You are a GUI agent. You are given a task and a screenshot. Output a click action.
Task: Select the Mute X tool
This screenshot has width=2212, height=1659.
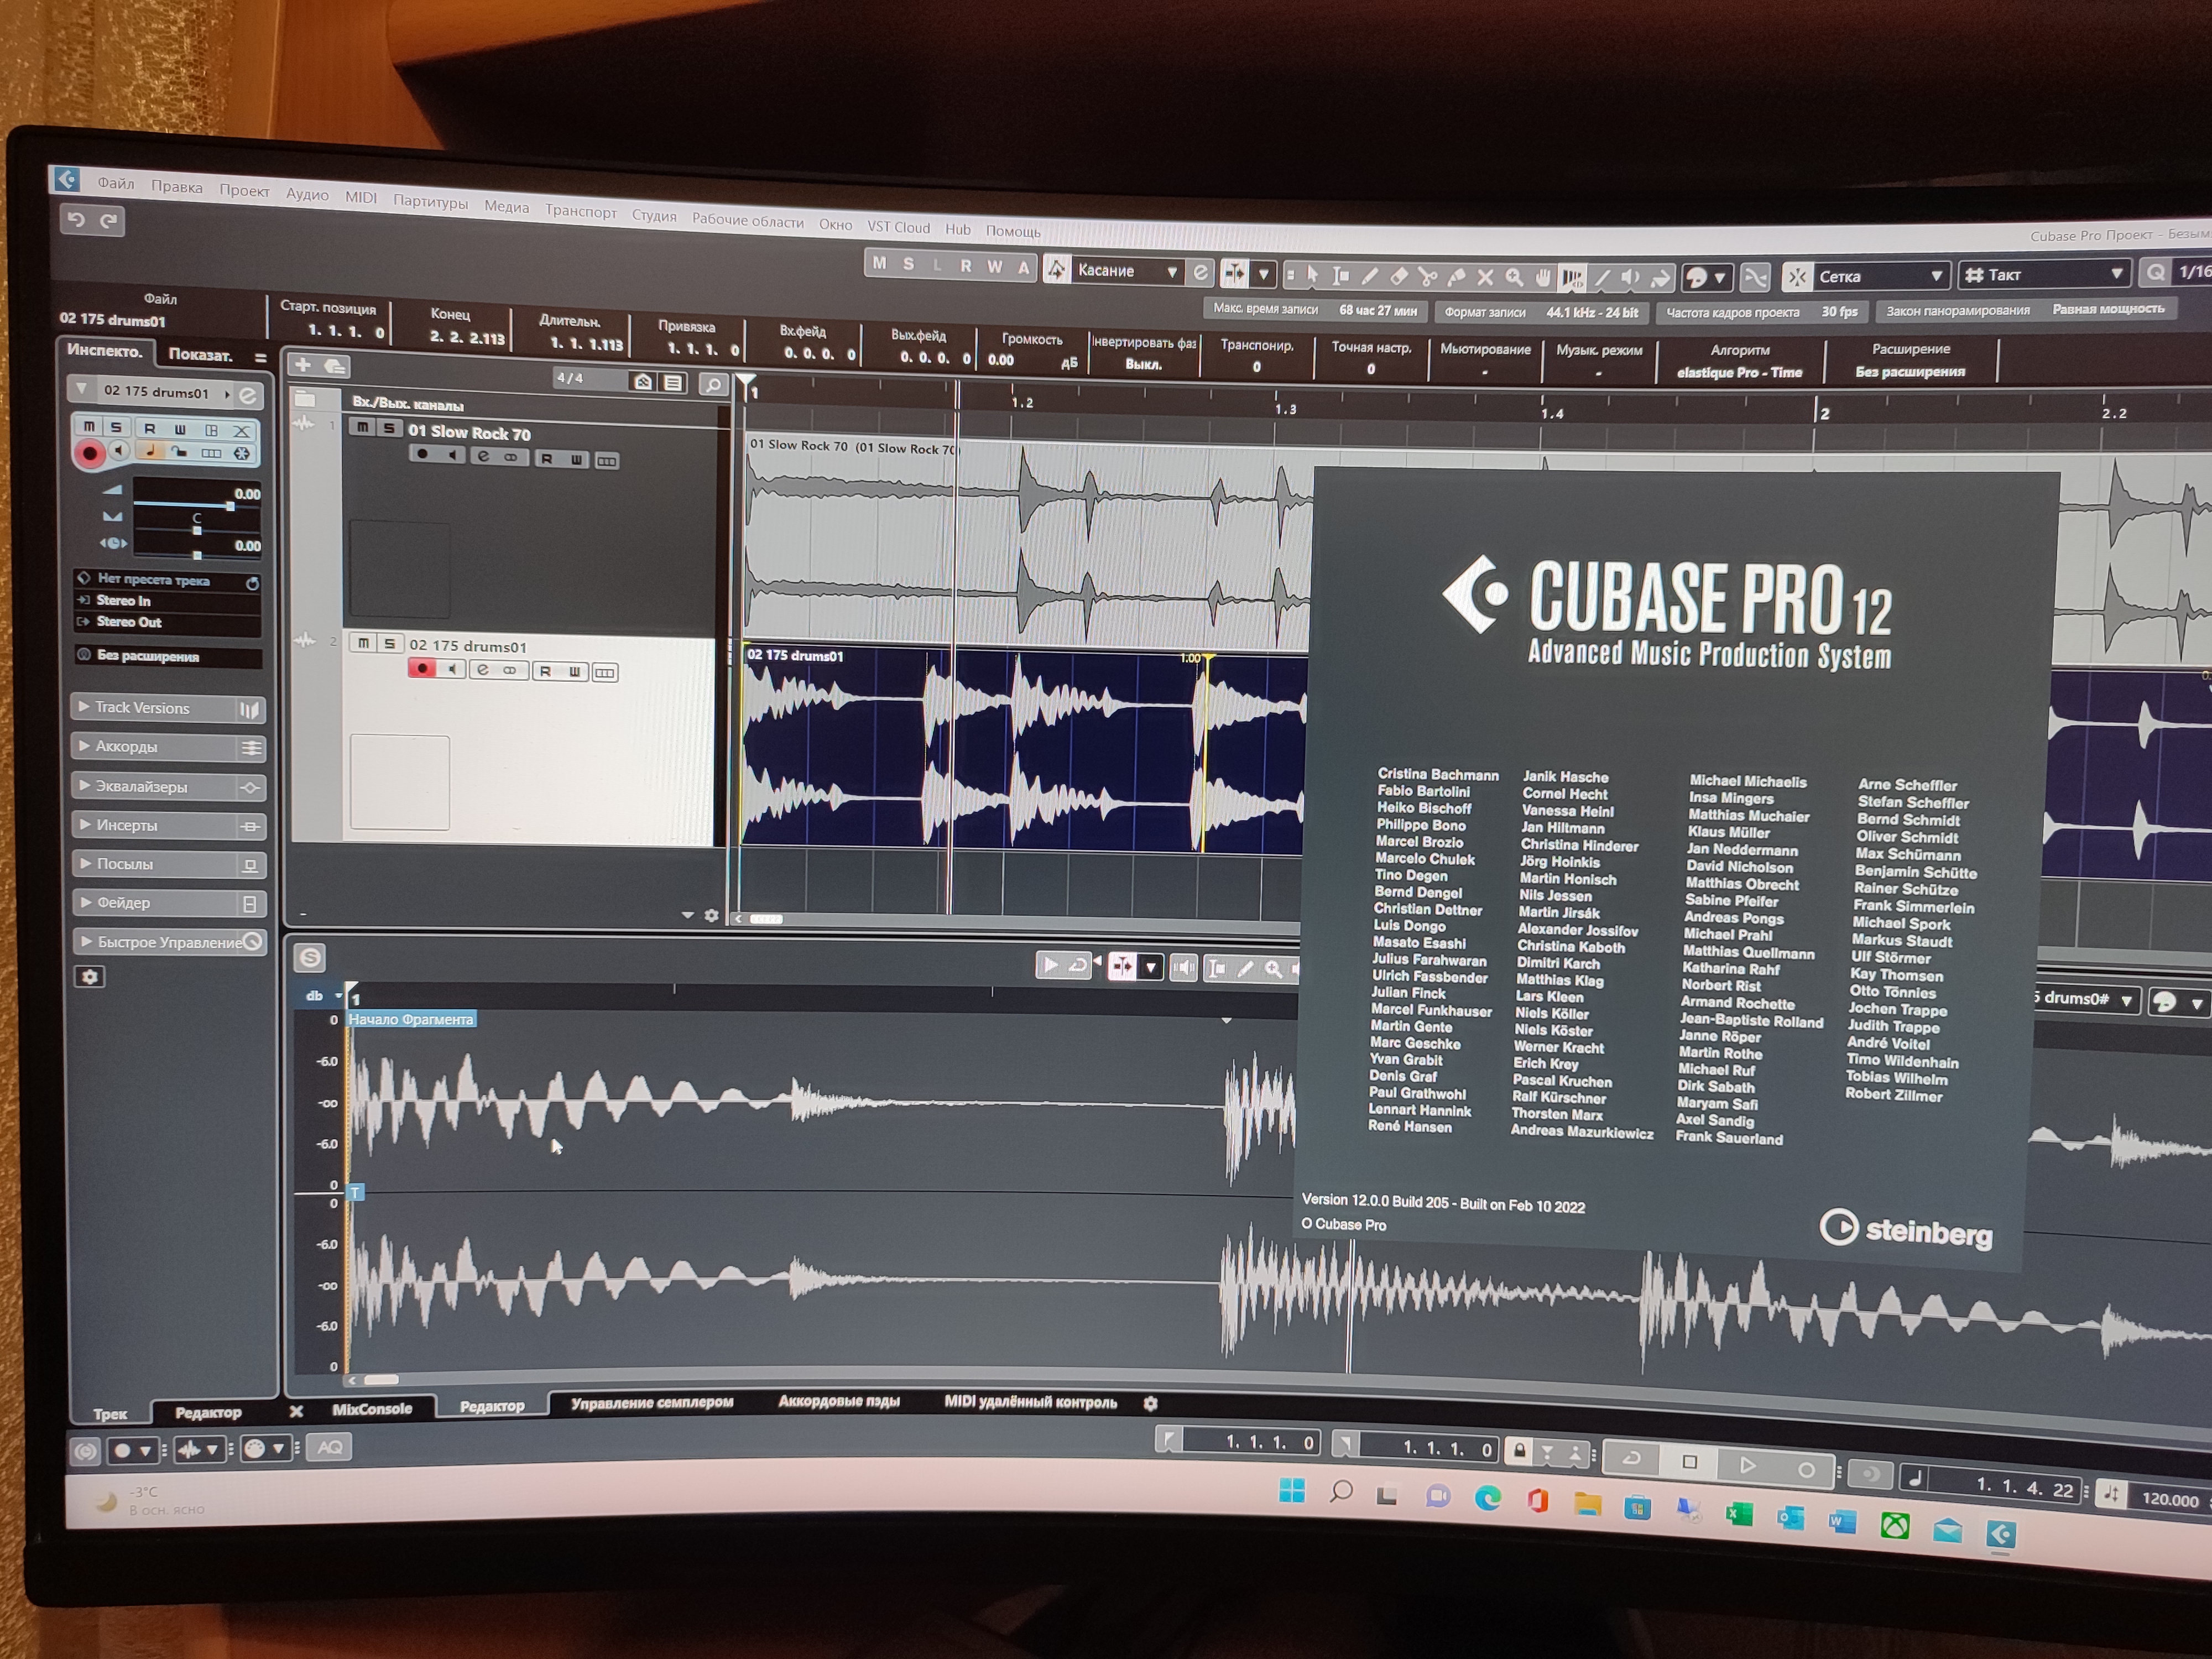pyautogui.click(x=1485, y=277)
